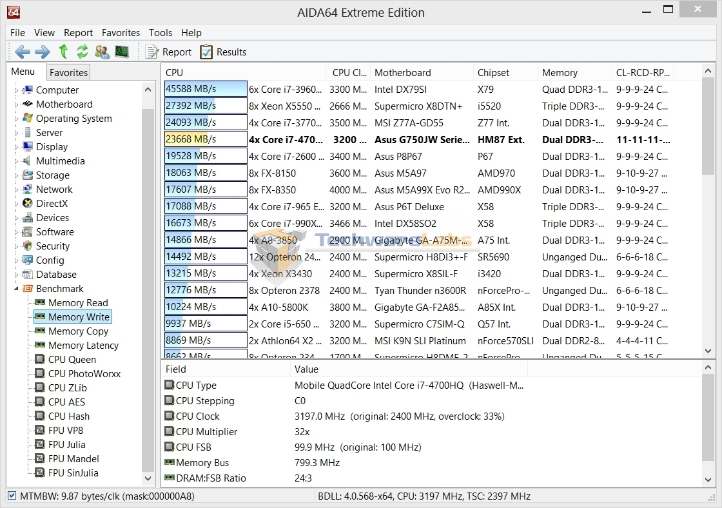Select CPU PhotoWorxx benchmark
The height and width of the screenshot is (508, 722).
[84, 374]
